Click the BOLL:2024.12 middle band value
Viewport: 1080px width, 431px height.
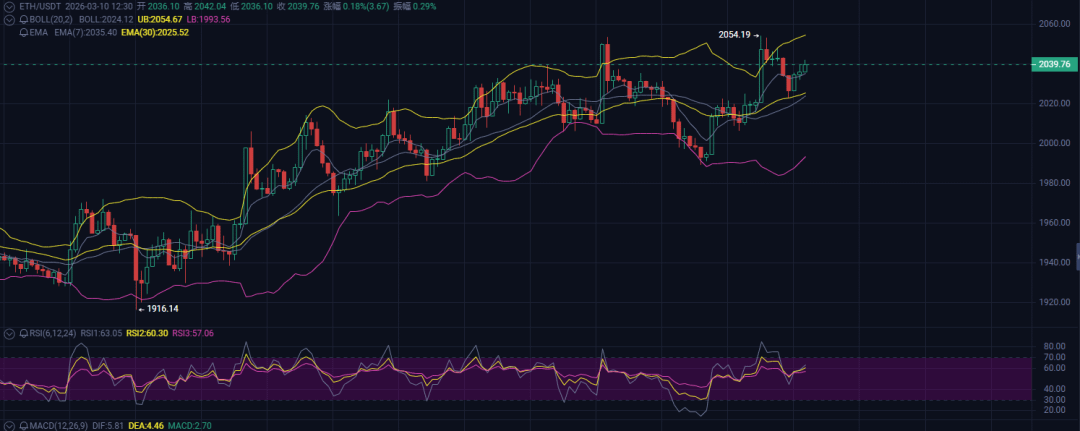[x=106, y=19]
